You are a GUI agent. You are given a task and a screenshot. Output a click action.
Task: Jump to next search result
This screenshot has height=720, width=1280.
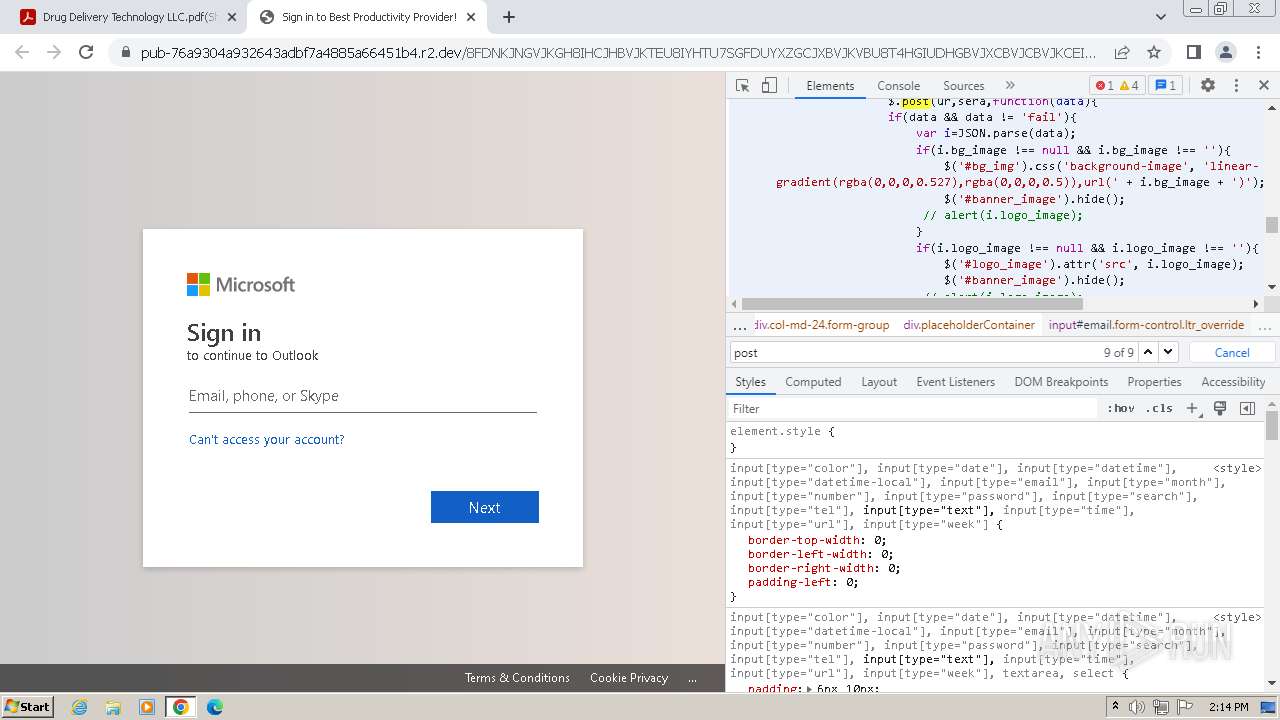pos(1168,352)
